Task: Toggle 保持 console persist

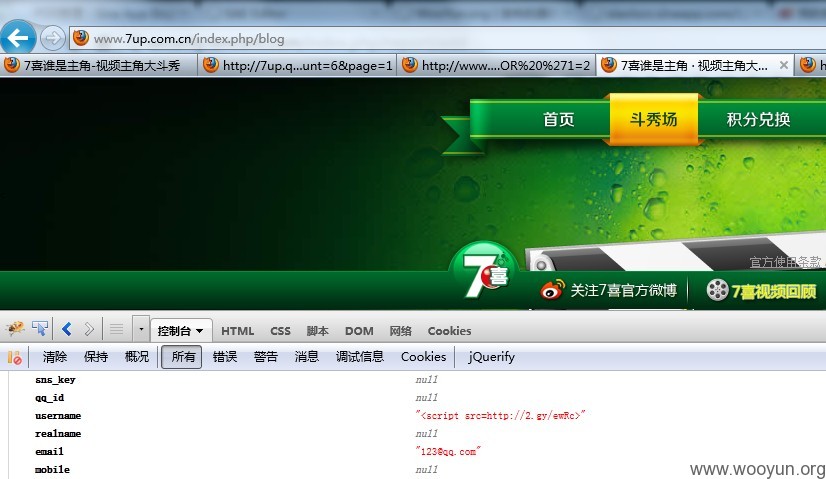Action: pos(96,357)
